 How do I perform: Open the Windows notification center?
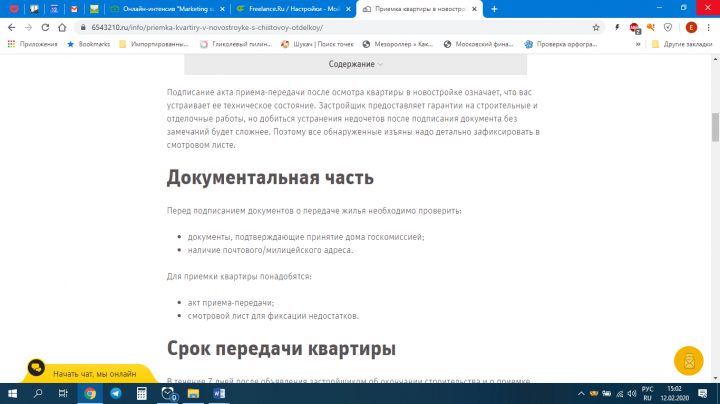703,393
